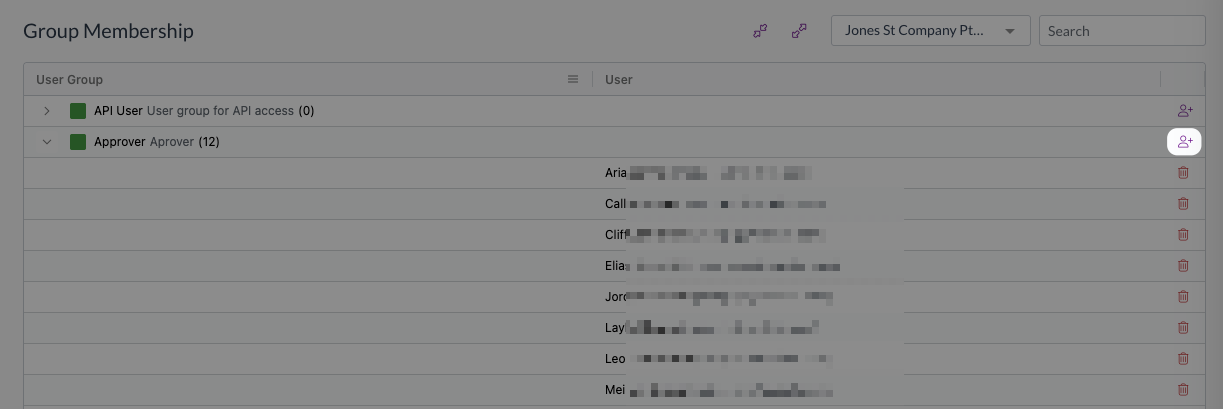Screen dimensions: 1223x409
Task: Add user to Approver group
Action: (1184, 142)
